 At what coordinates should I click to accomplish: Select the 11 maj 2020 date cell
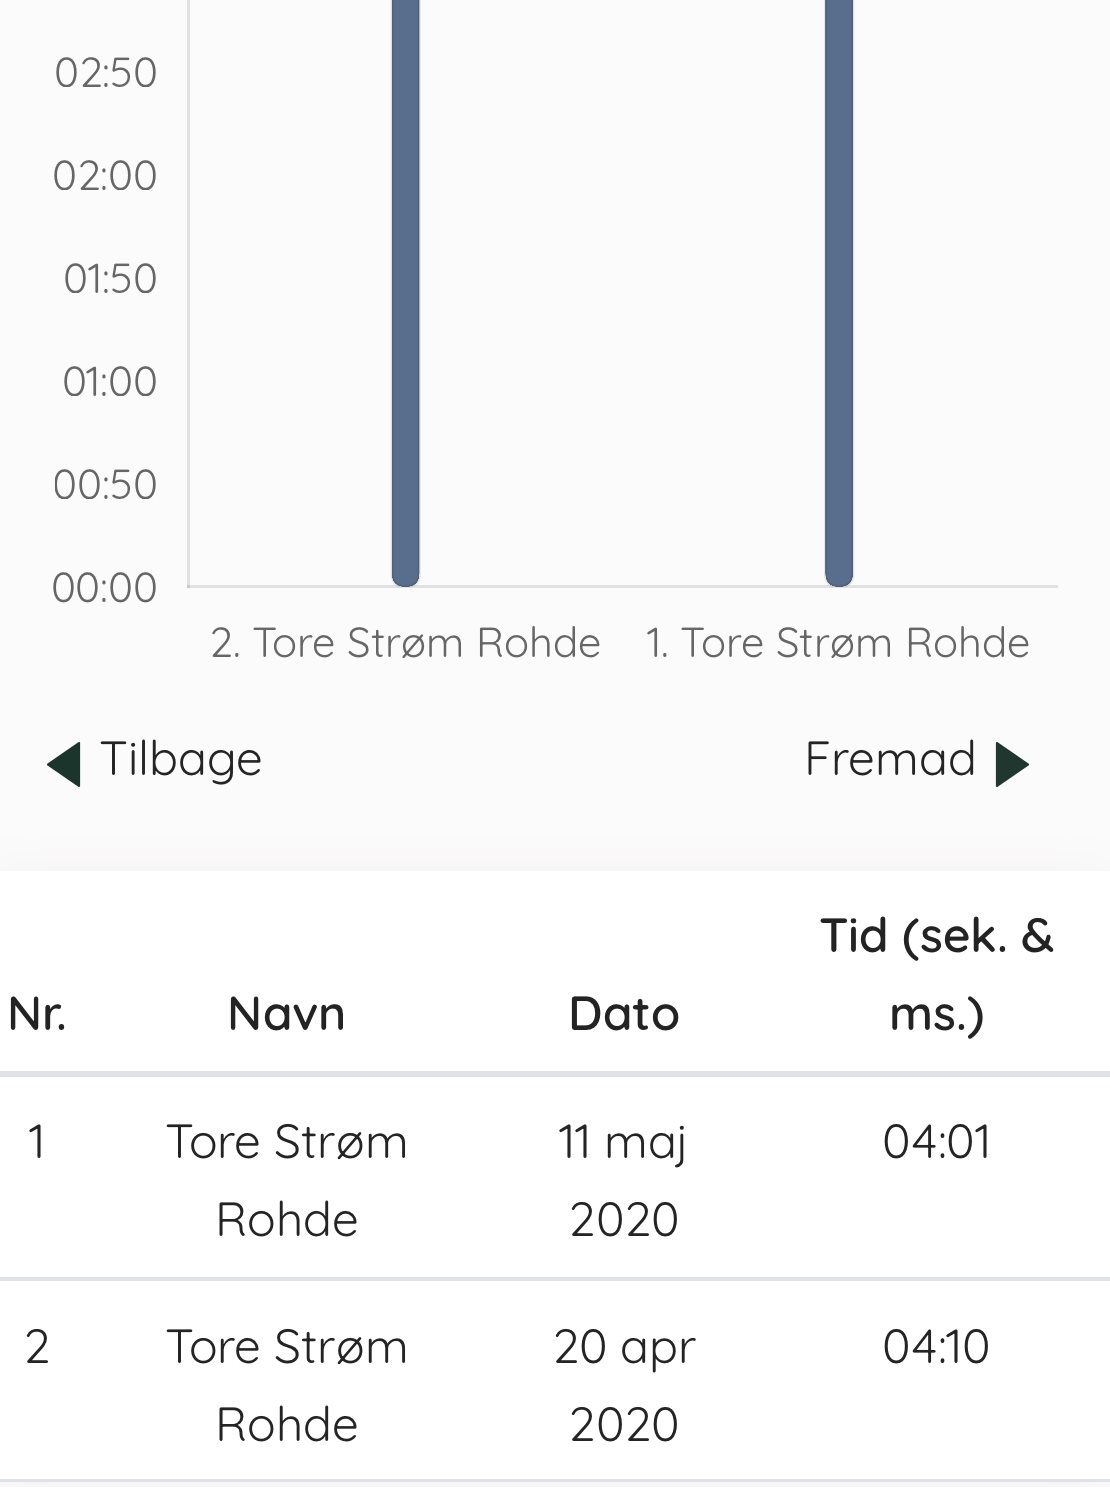[624, 1181]
